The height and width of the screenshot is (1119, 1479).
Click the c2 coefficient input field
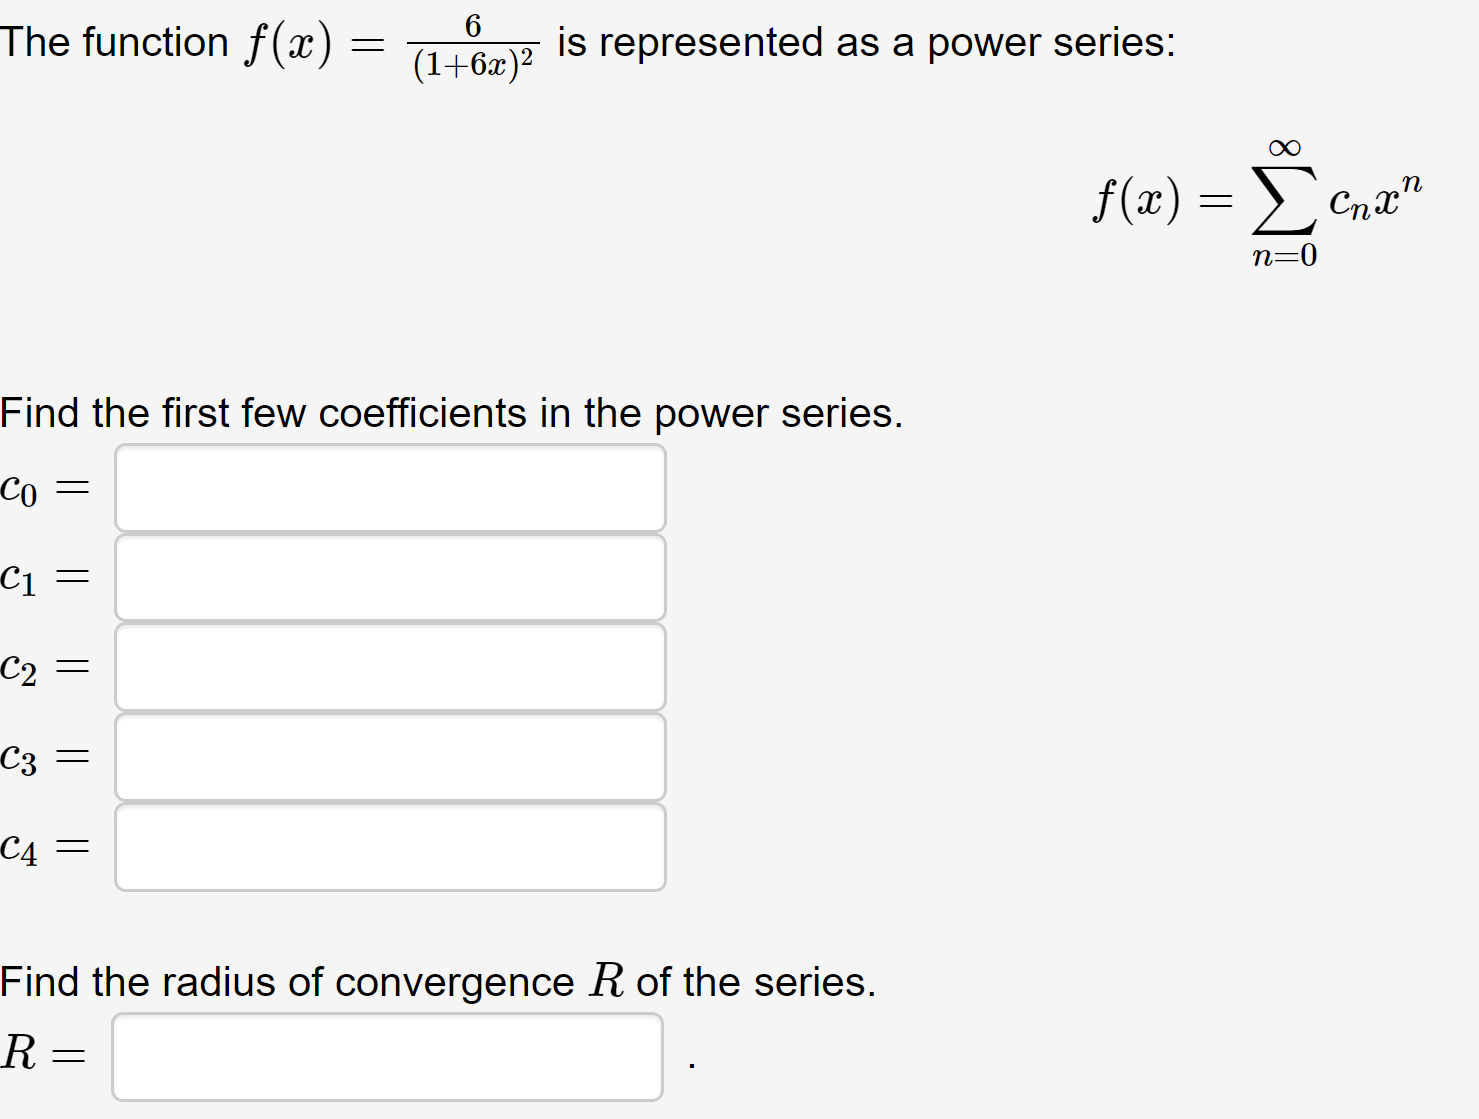390,667
